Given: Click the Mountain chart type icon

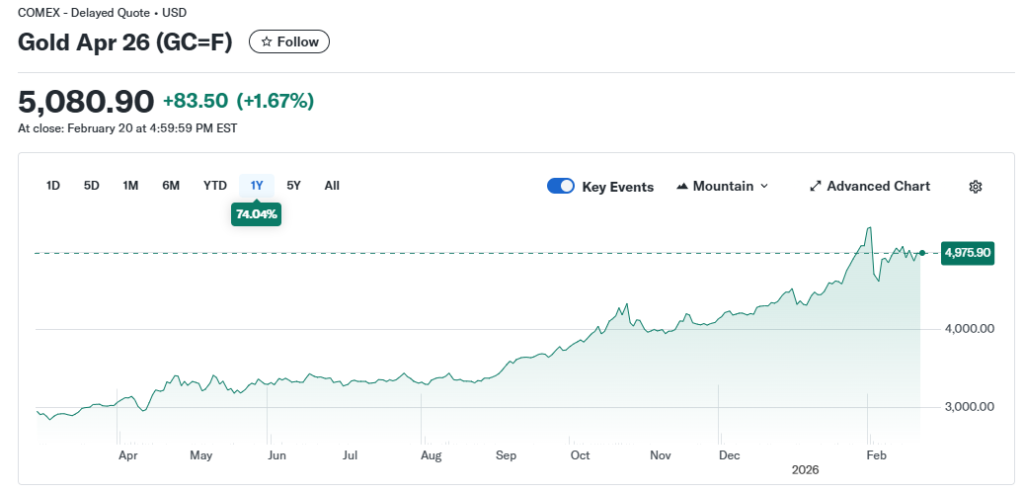Looking at the screenshot, I should point(683,186).
